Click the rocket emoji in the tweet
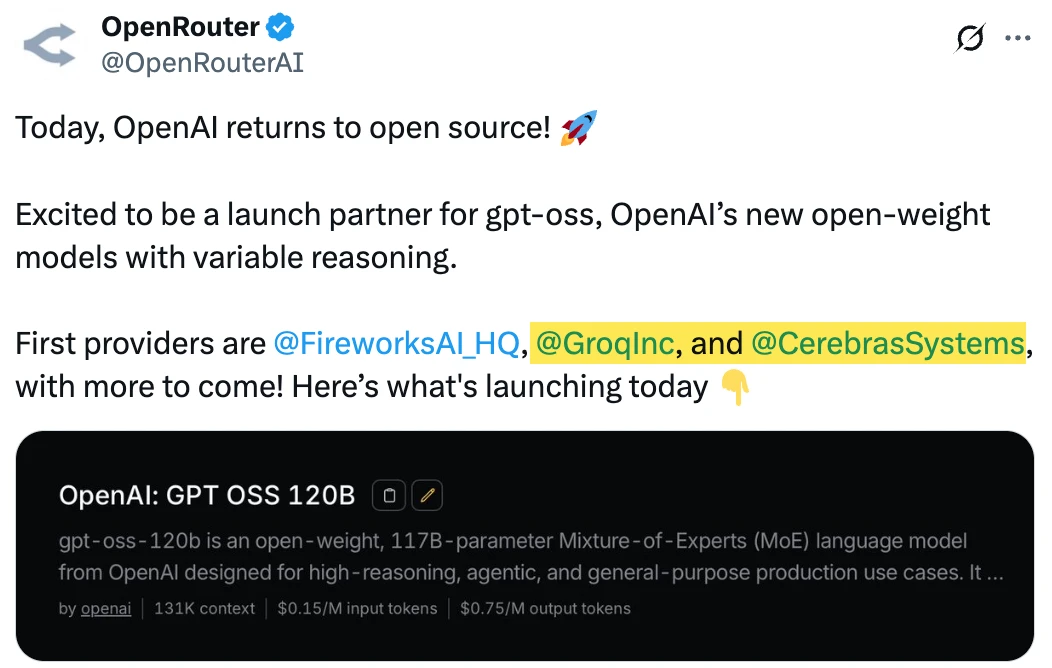This screenshot has height=668, width=1052. point(578,129)
